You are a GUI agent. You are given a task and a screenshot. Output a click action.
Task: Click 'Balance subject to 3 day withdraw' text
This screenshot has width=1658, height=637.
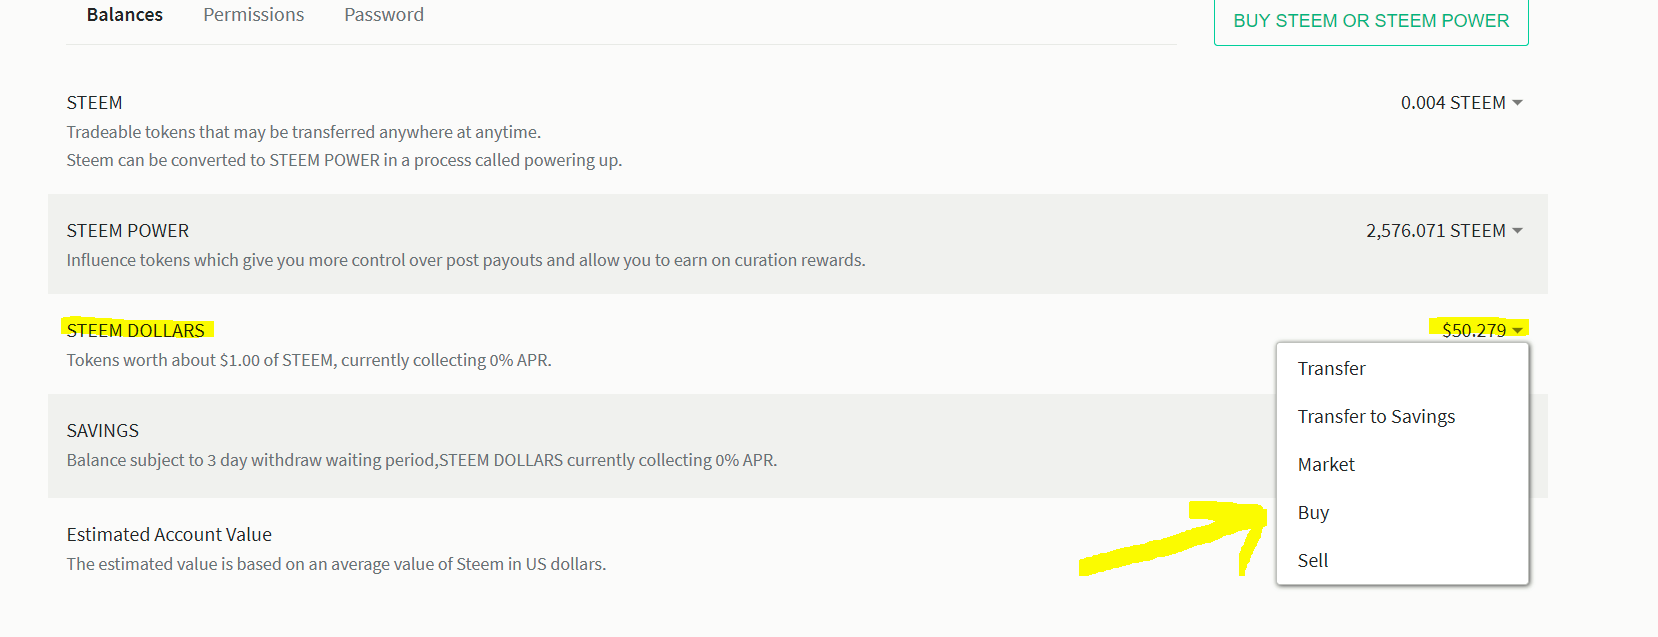point(421,460)
